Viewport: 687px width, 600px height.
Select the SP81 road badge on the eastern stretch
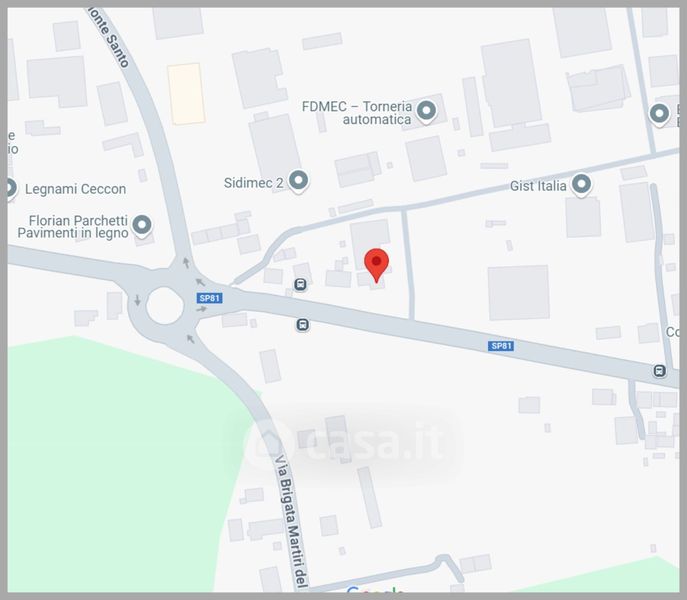pyautogui.click(x=501, y=346)
